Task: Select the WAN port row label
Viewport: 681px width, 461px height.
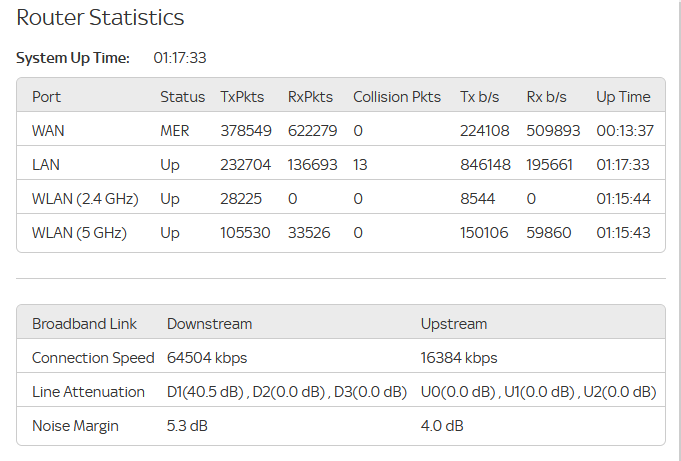Action: (x=48, y=131)
